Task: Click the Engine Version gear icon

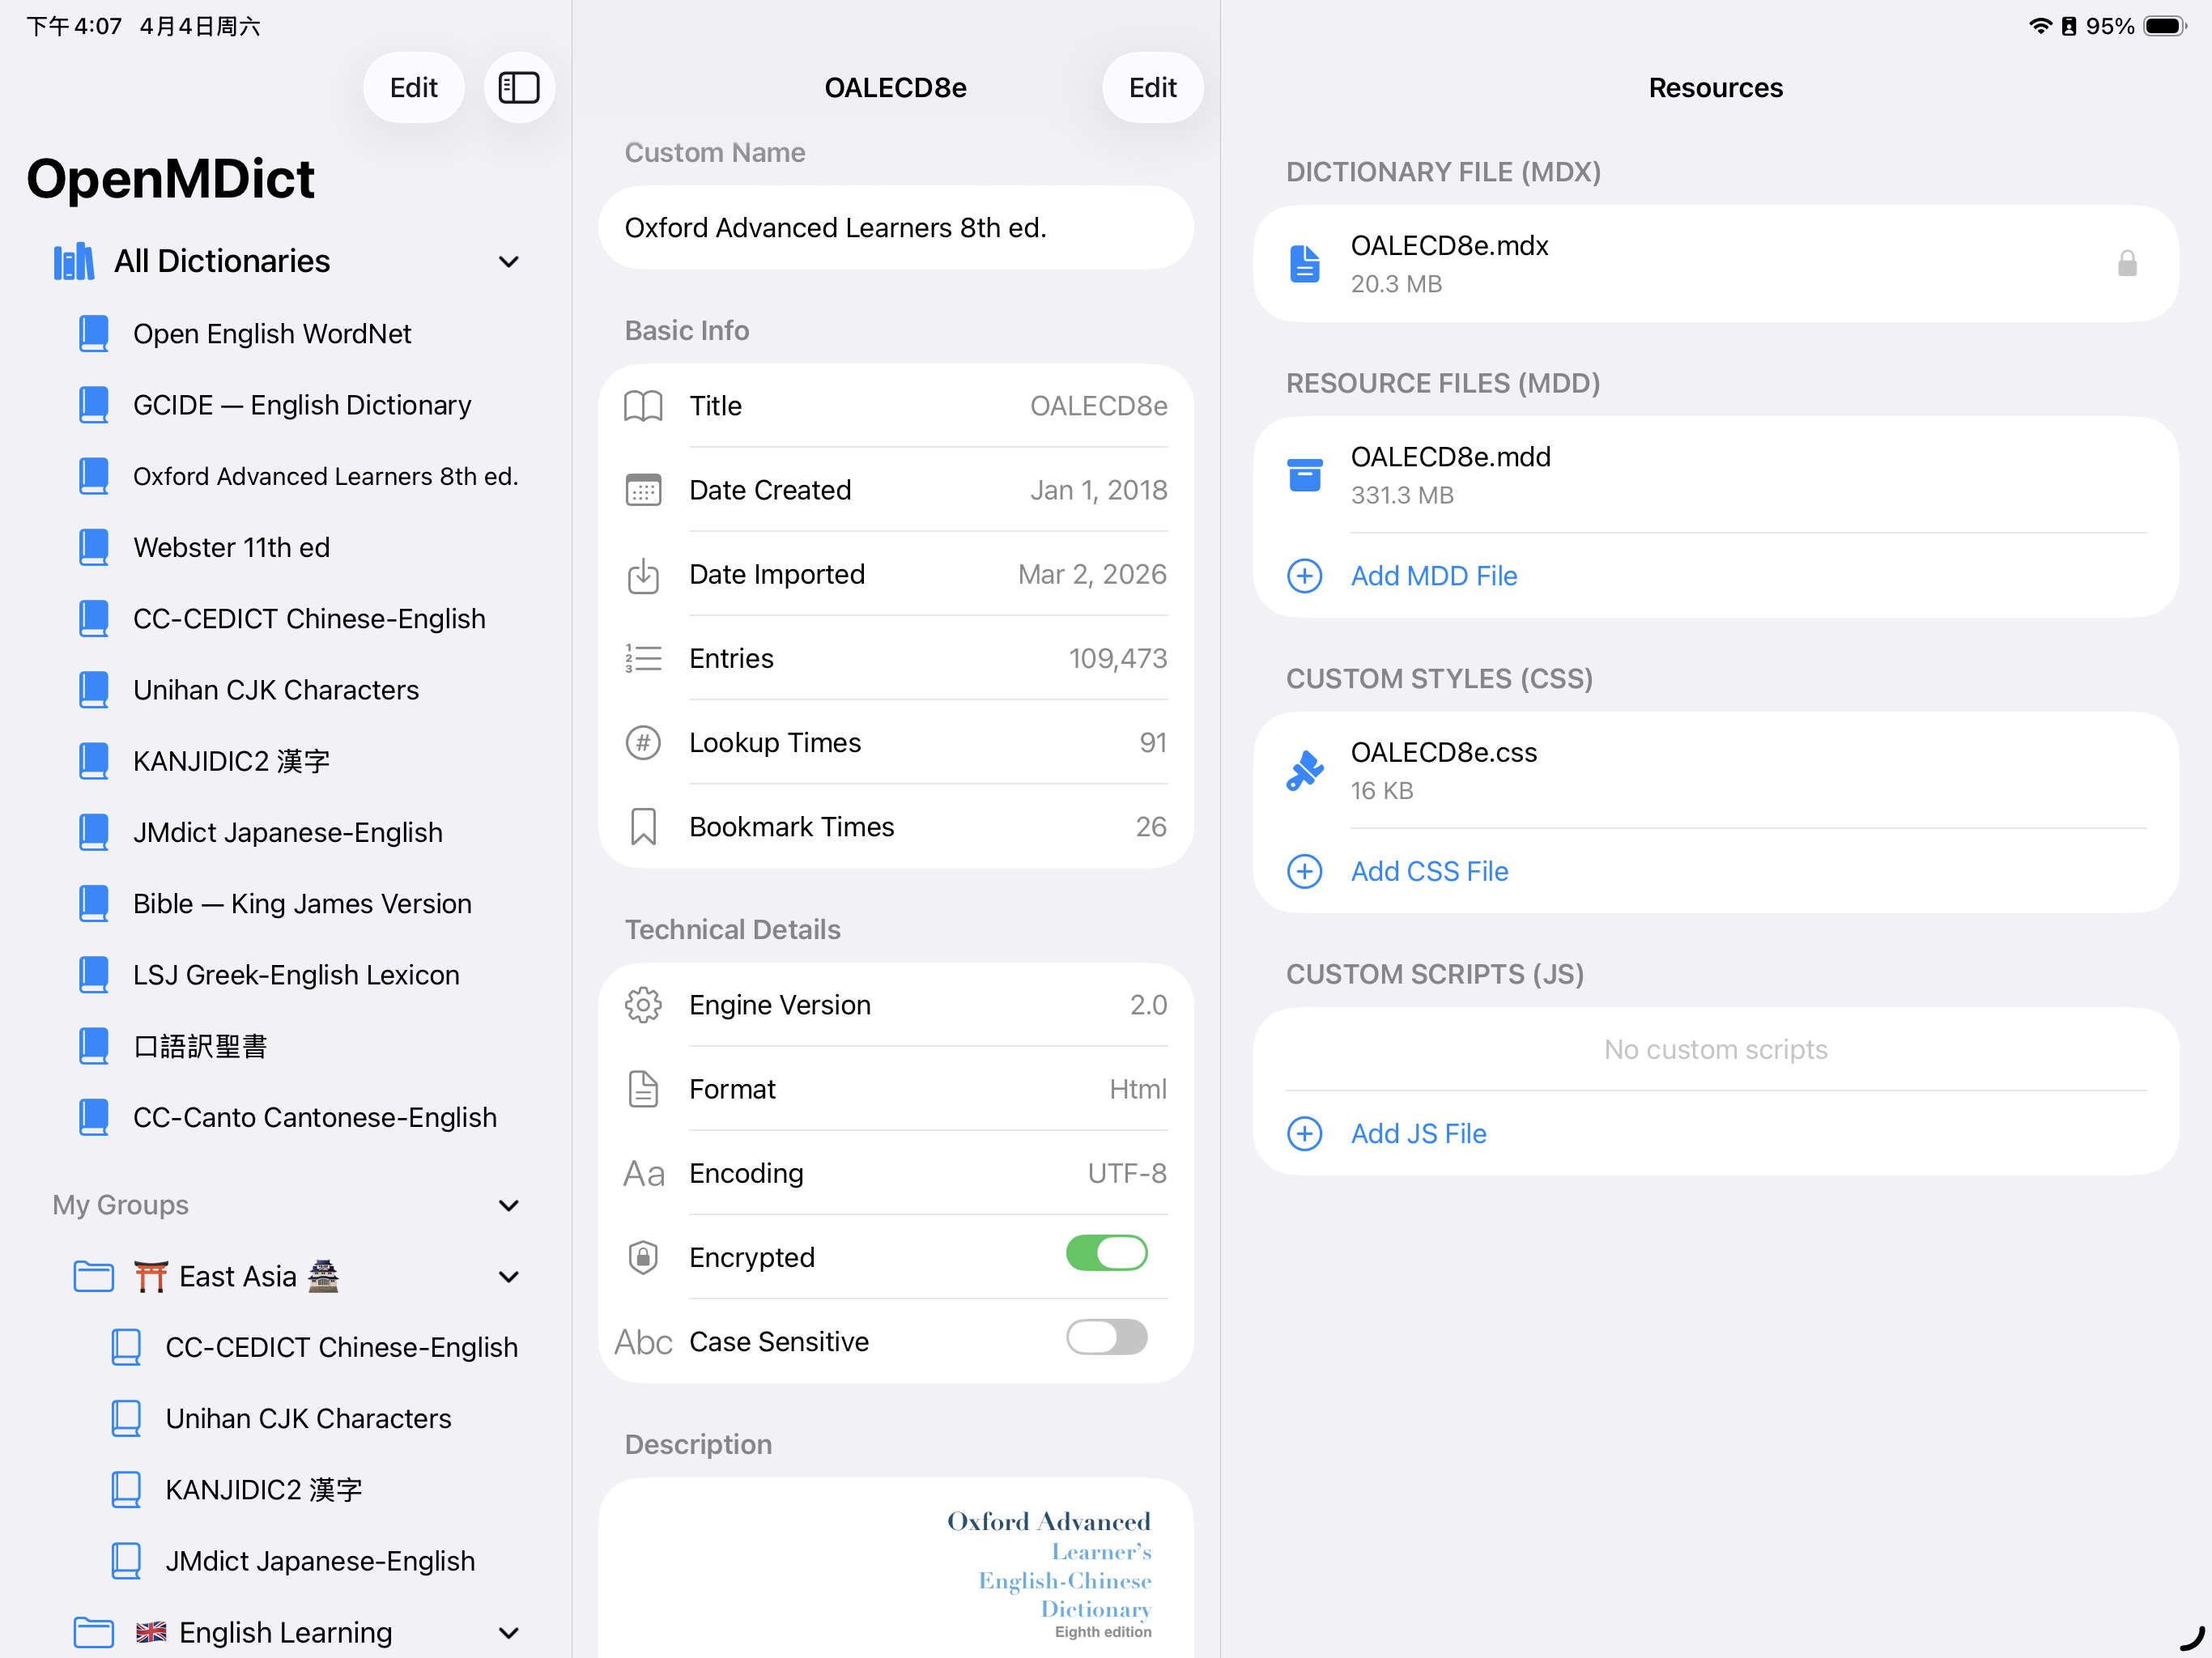Action: coord(643,1005)
